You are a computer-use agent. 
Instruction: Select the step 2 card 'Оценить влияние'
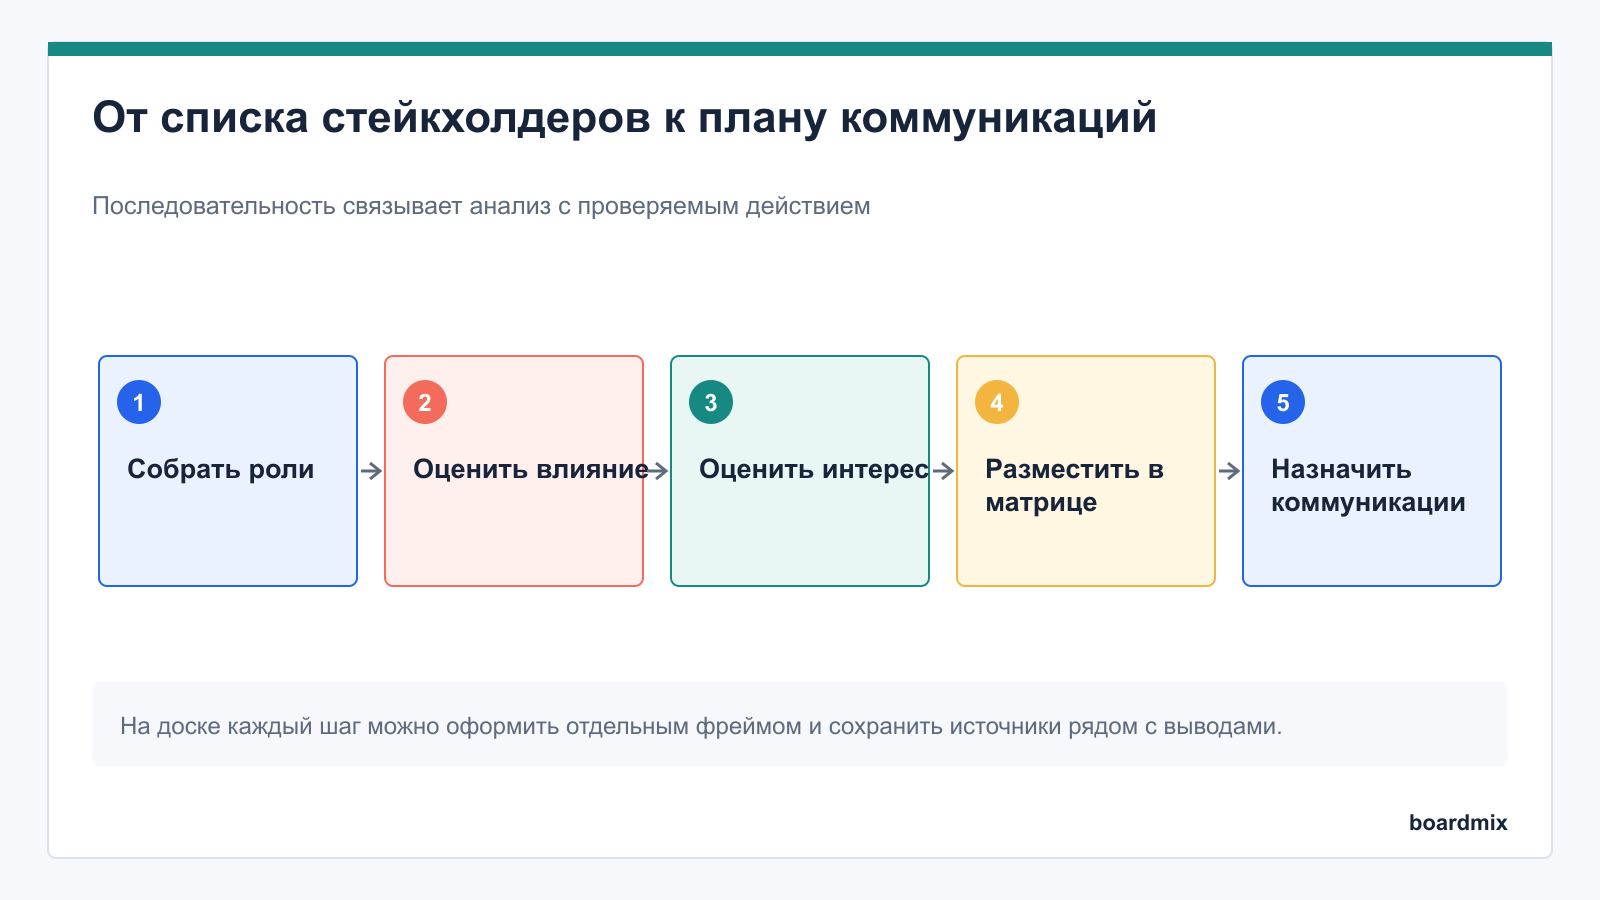[x=514, y=471]
